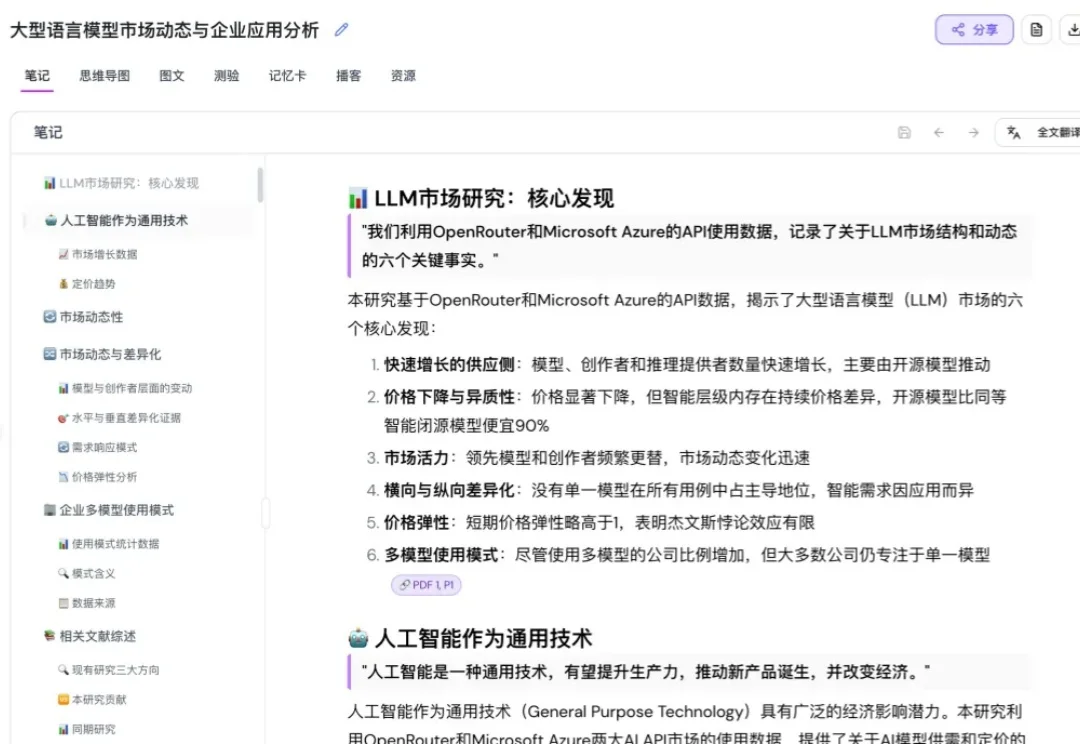
Task: Click the save icon in the note toolbar
Action: point(904,132)
